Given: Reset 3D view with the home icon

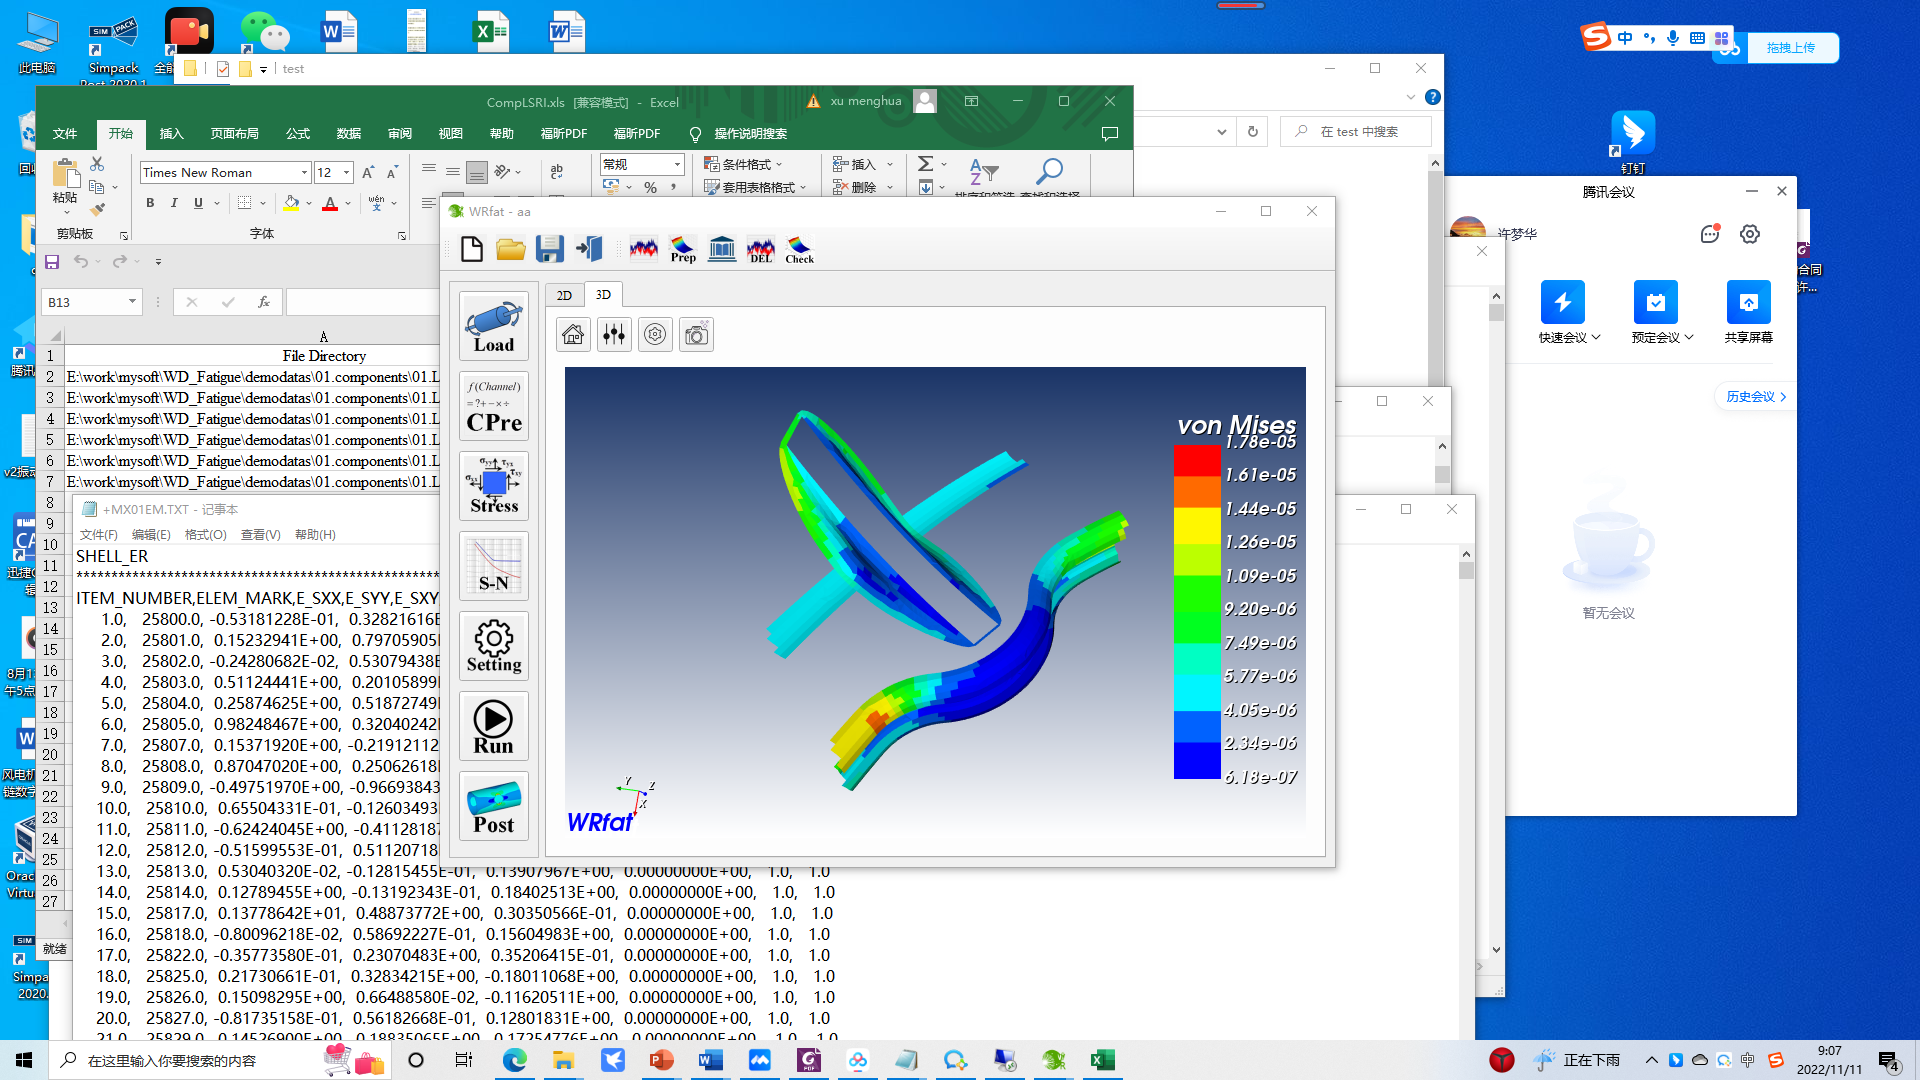Looking at the screenshot, I should (x=573, y=335).
